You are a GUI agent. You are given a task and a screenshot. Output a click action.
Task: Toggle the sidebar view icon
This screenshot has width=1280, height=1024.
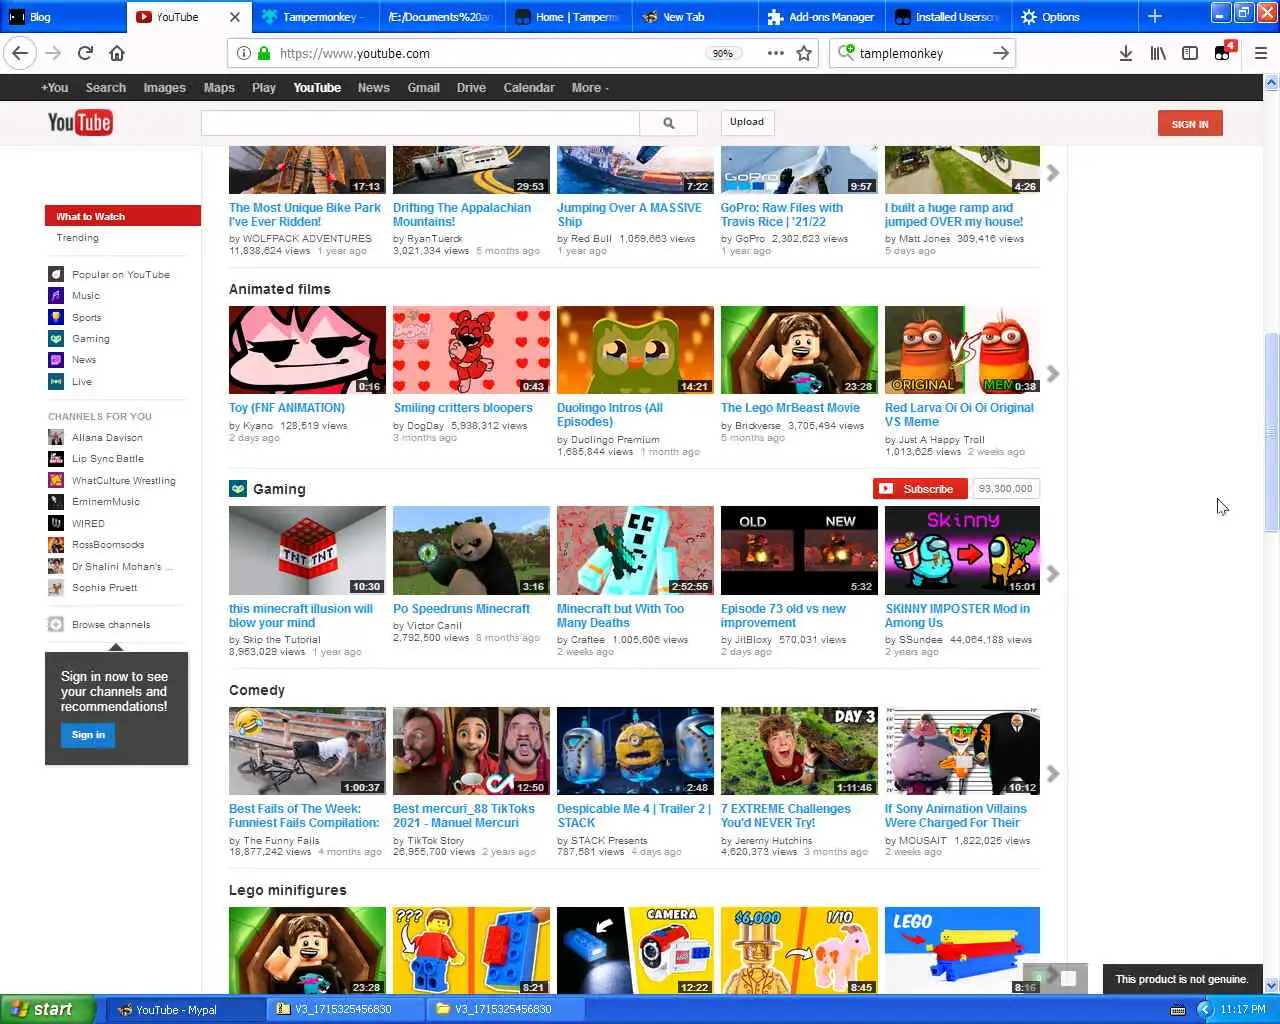[1190, 53]
